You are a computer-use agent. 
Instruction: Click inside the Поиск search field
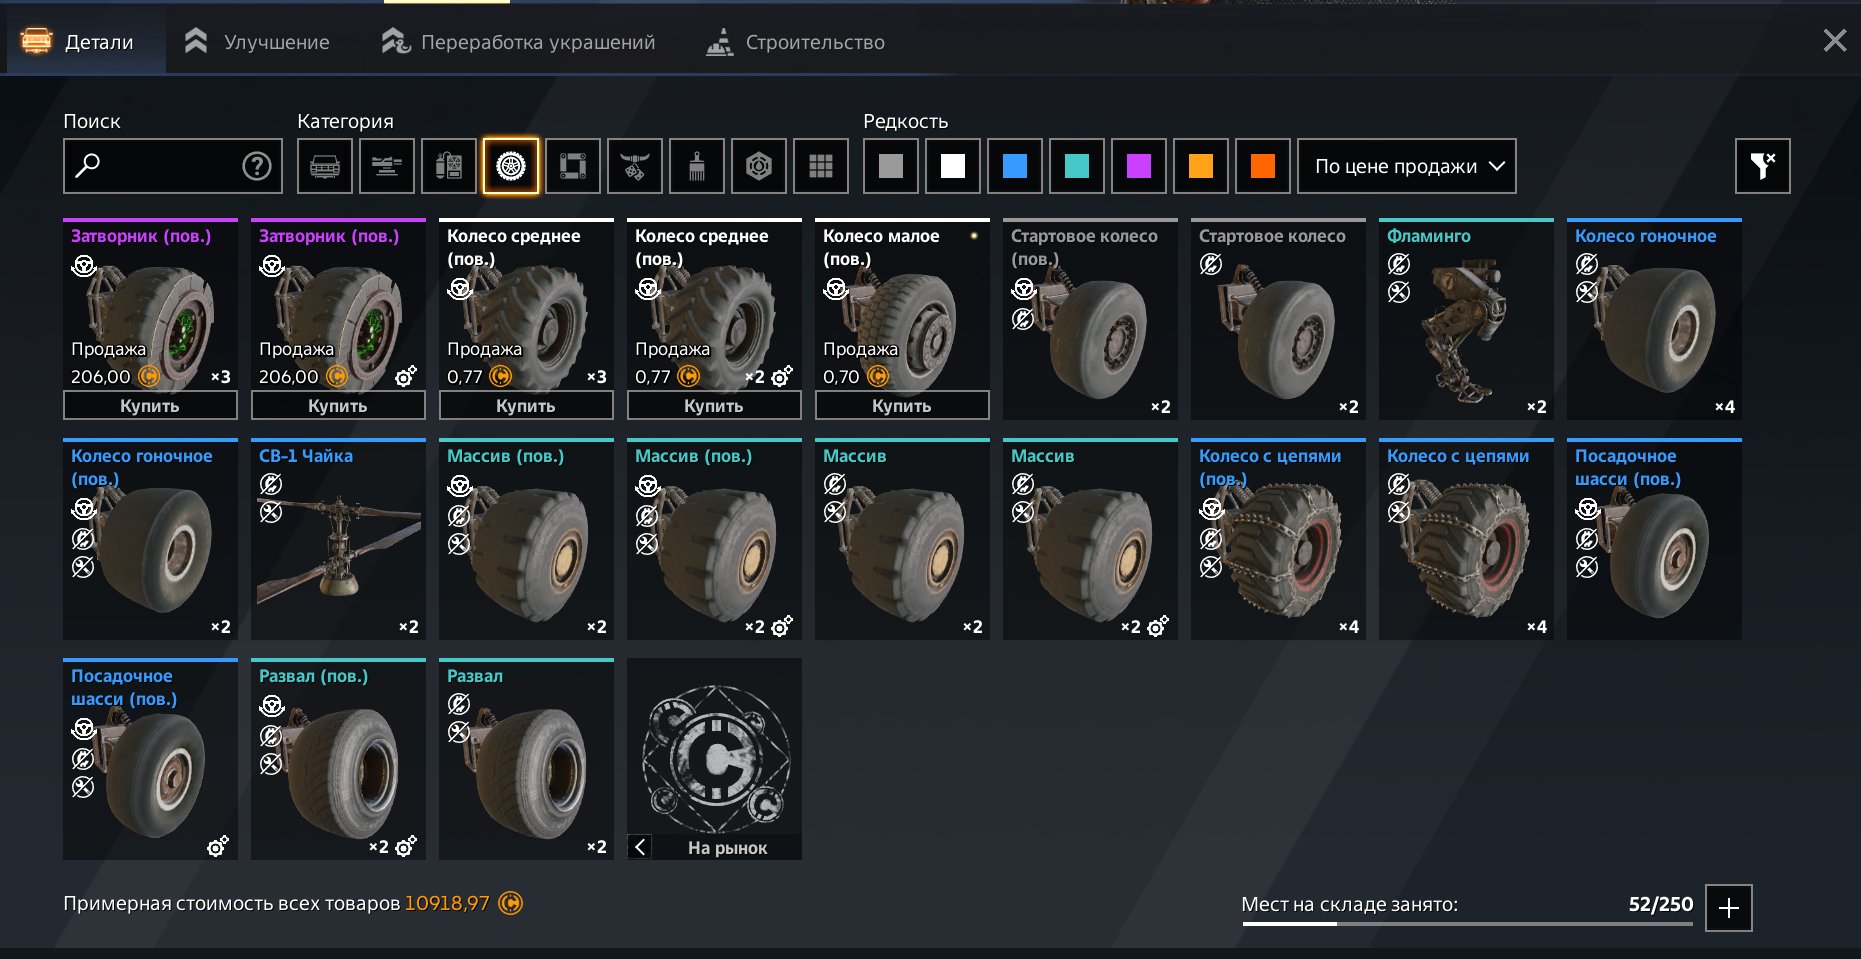[173, 166]
